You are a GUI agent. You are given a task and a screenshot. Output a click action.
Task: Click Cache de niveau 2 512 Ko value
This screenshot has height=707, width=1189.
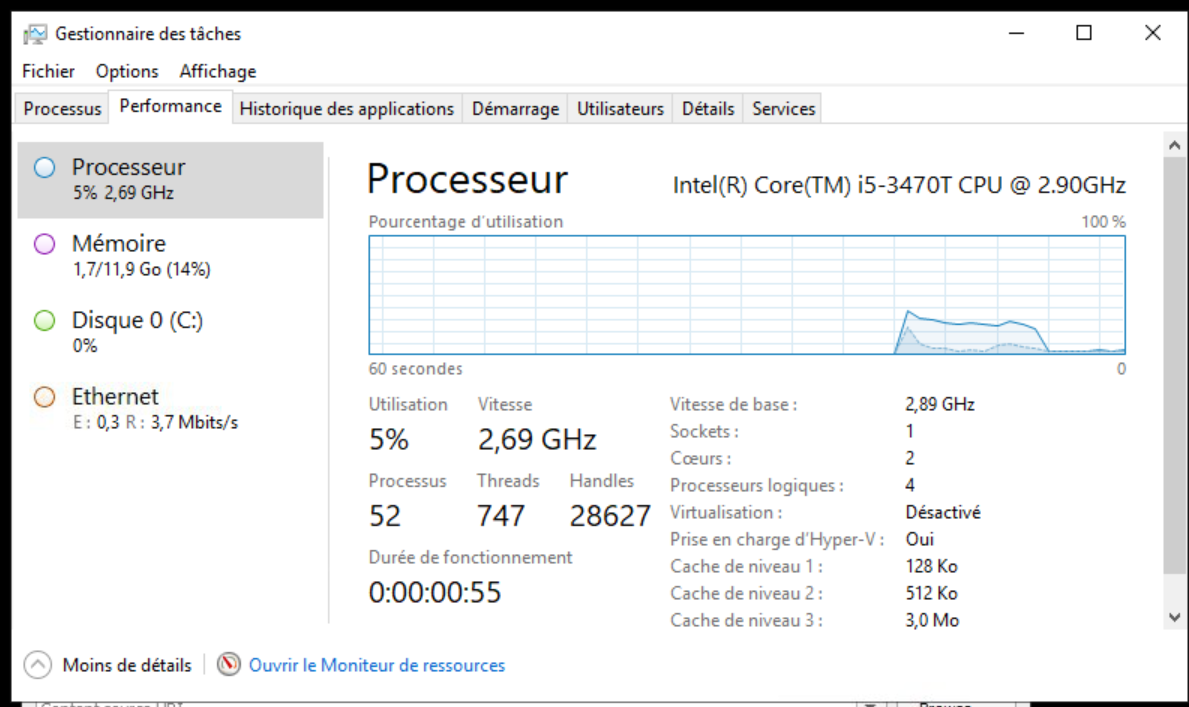tap(931, 593)
